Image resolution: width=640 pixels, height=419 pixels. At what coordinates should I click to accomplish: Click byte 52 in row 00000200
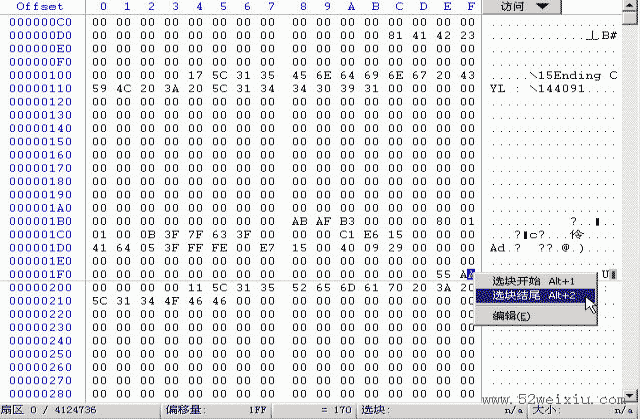coord(299,288)
